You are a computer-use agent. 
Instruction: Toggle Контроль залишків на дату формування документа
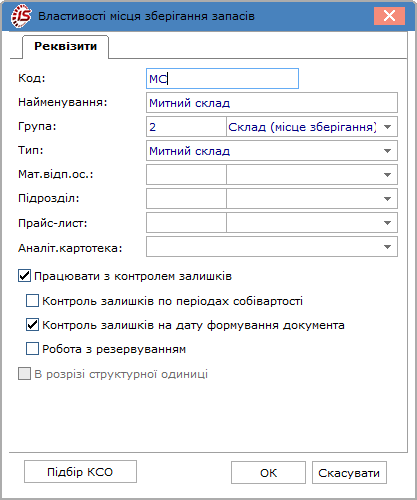32,325
